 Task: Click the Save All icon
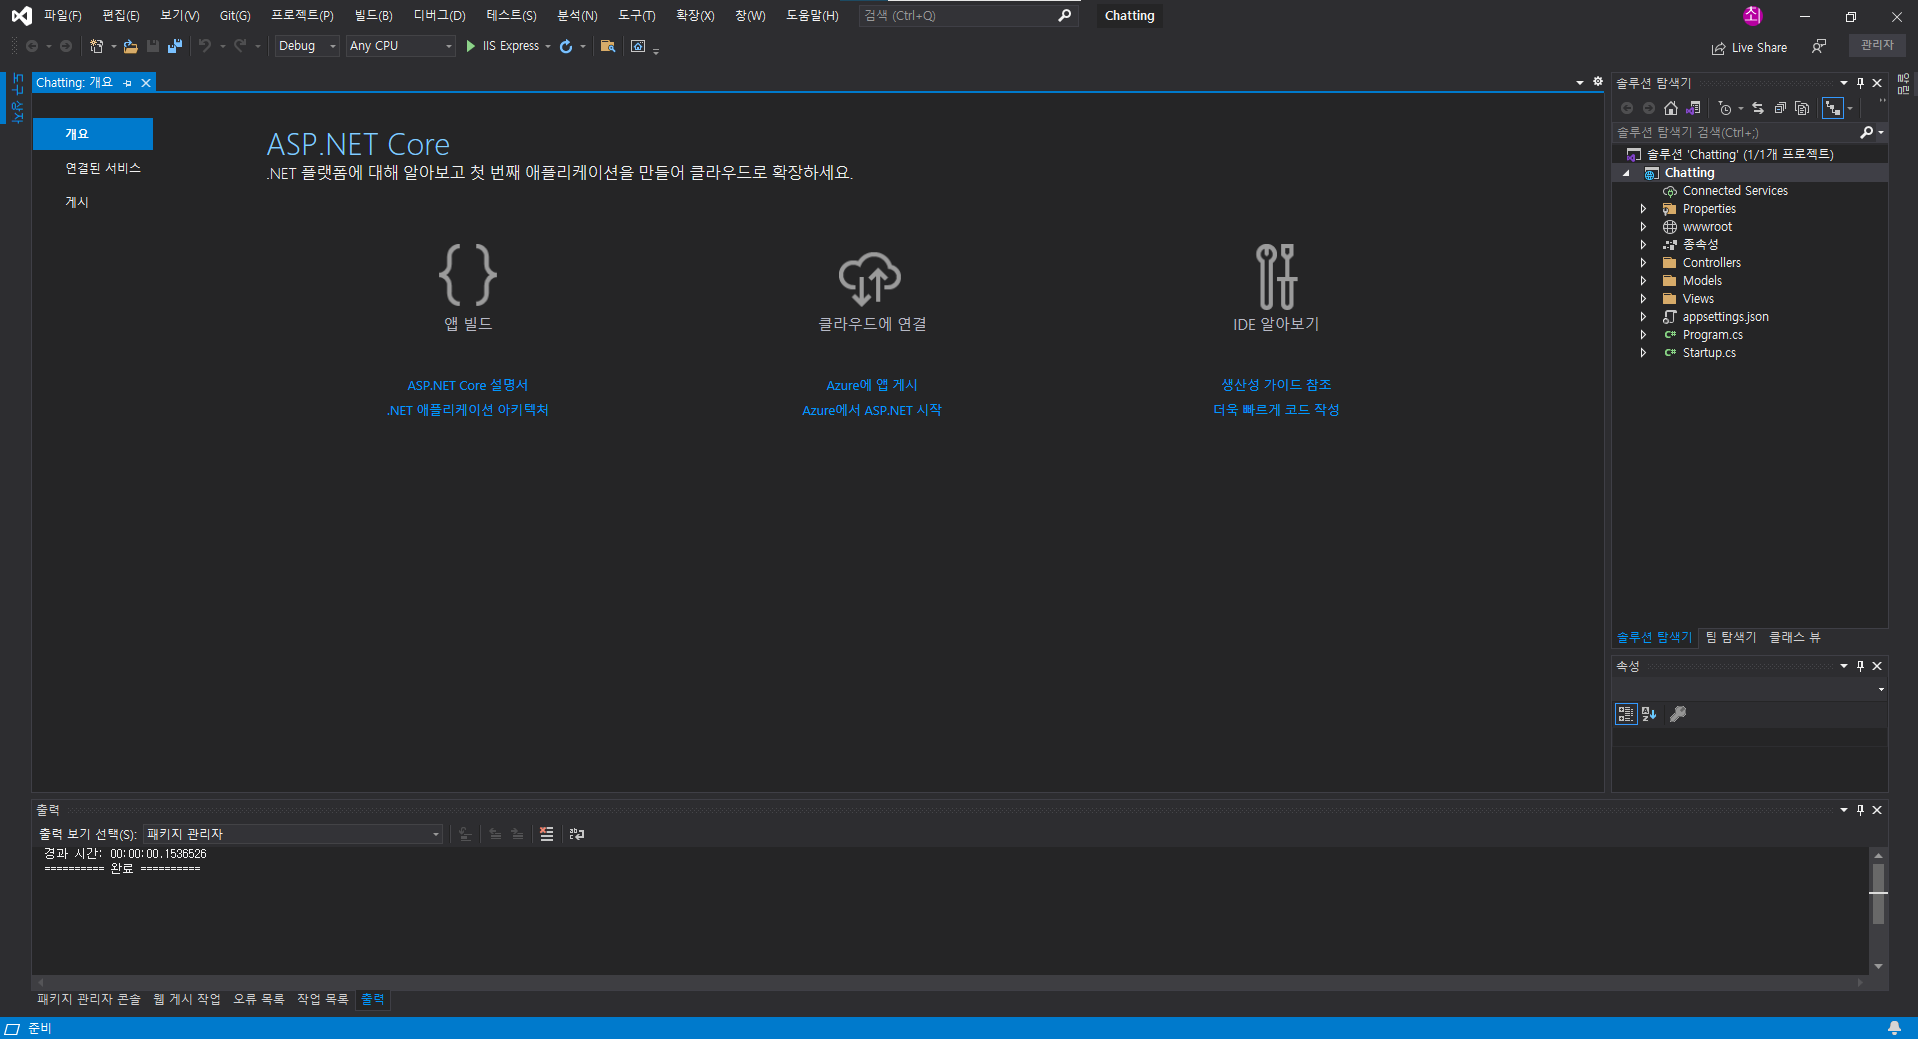tap(175, 46)
